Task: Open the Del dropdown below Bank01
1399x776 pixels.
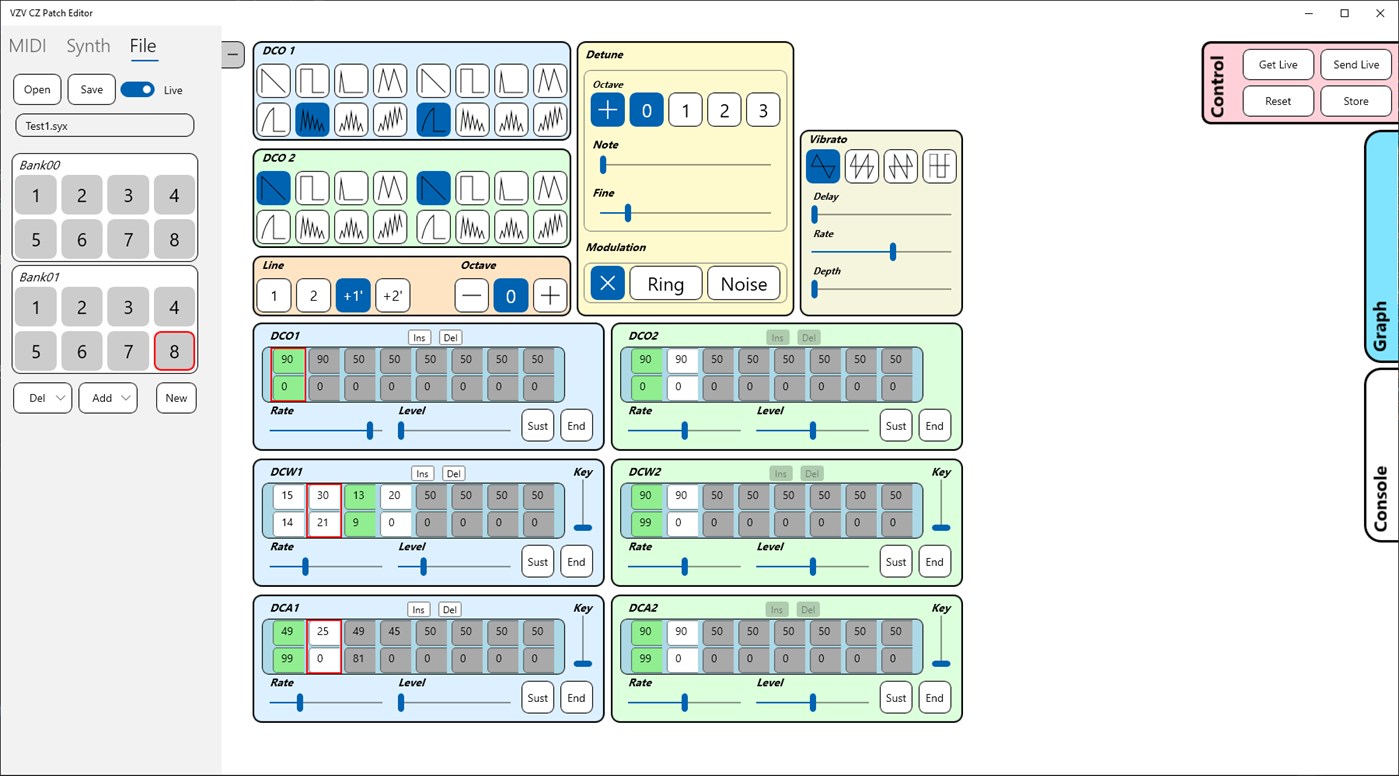Action: [x=41, y=397]
